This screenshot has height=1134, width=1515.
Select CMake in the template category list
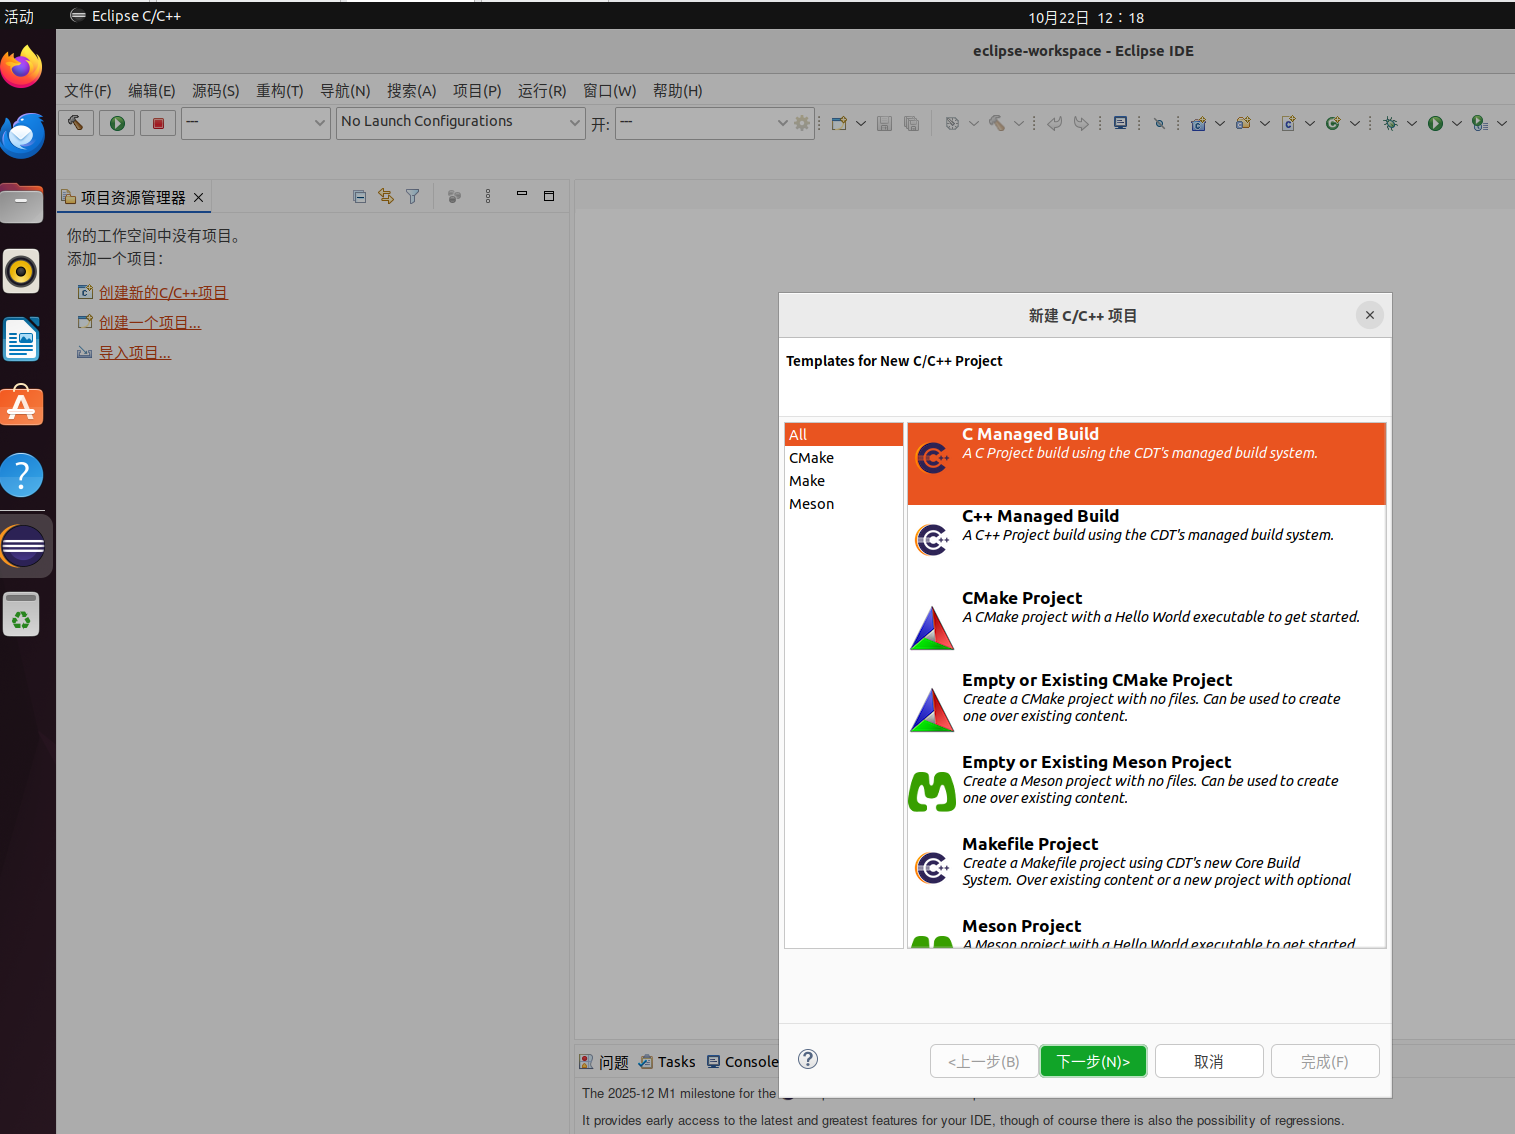[x=844, y=458]
